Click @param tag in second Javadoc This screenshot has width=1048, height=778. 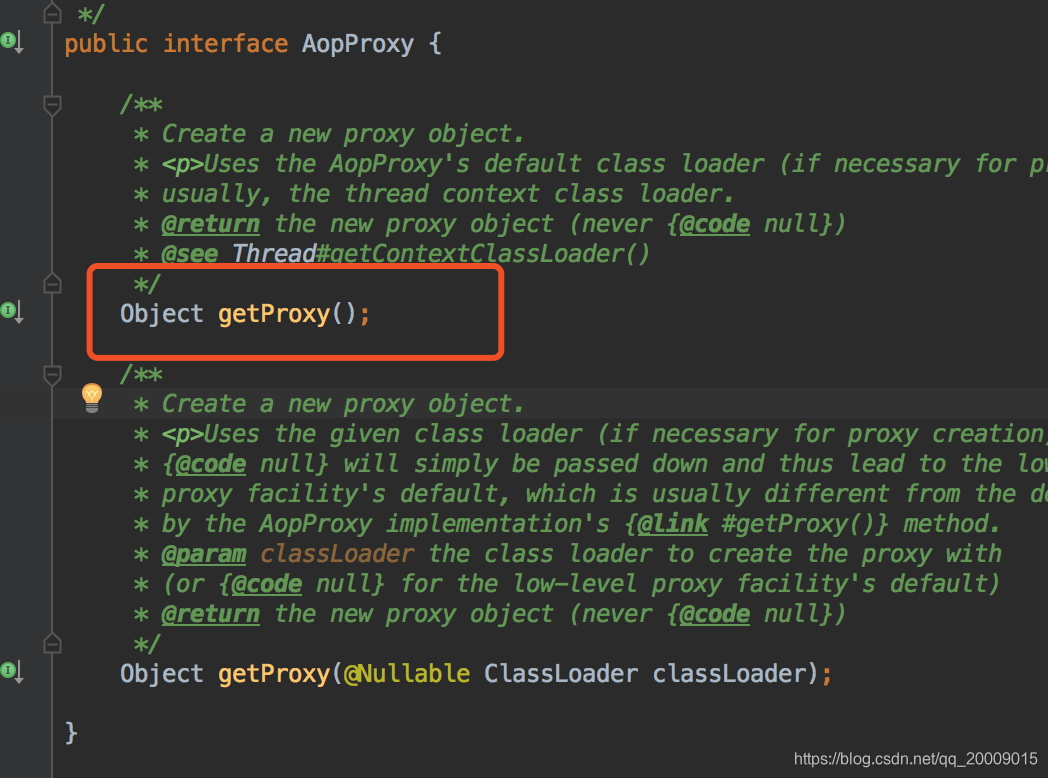204,554
